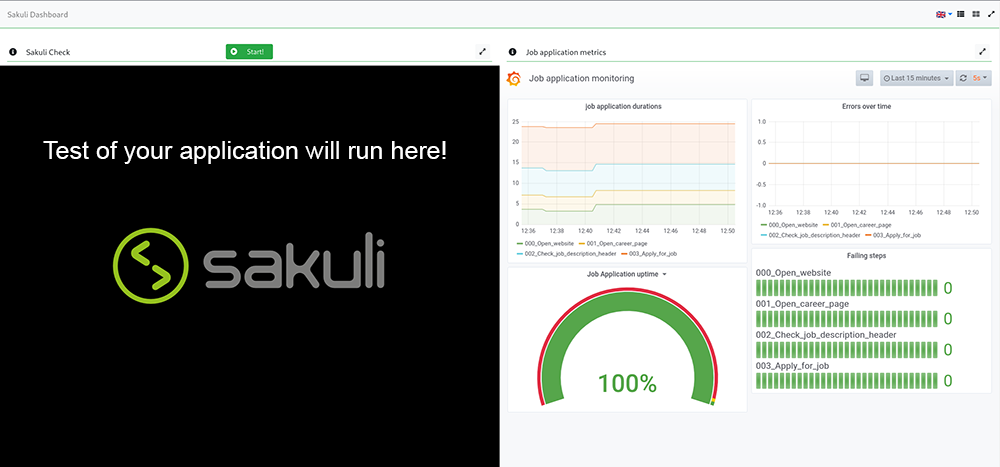This screenshot has width=1000, height=467.
Task: Click the 003_Apply_for_job label in Failing steps
Action: click(792, 366)
